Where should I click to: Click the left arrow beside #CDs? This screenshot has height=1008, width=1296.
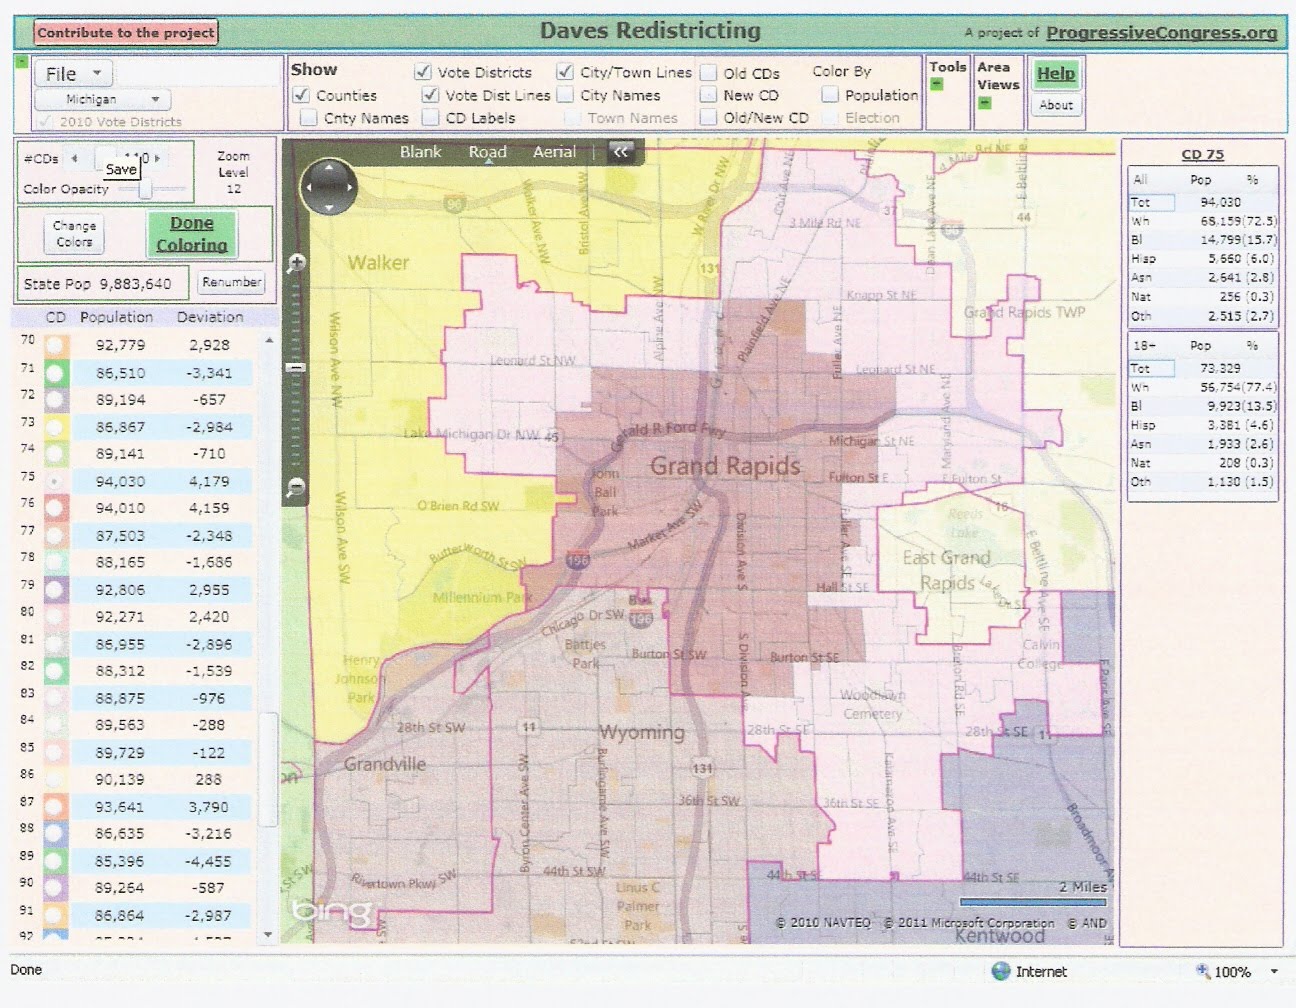coord(74,159)
